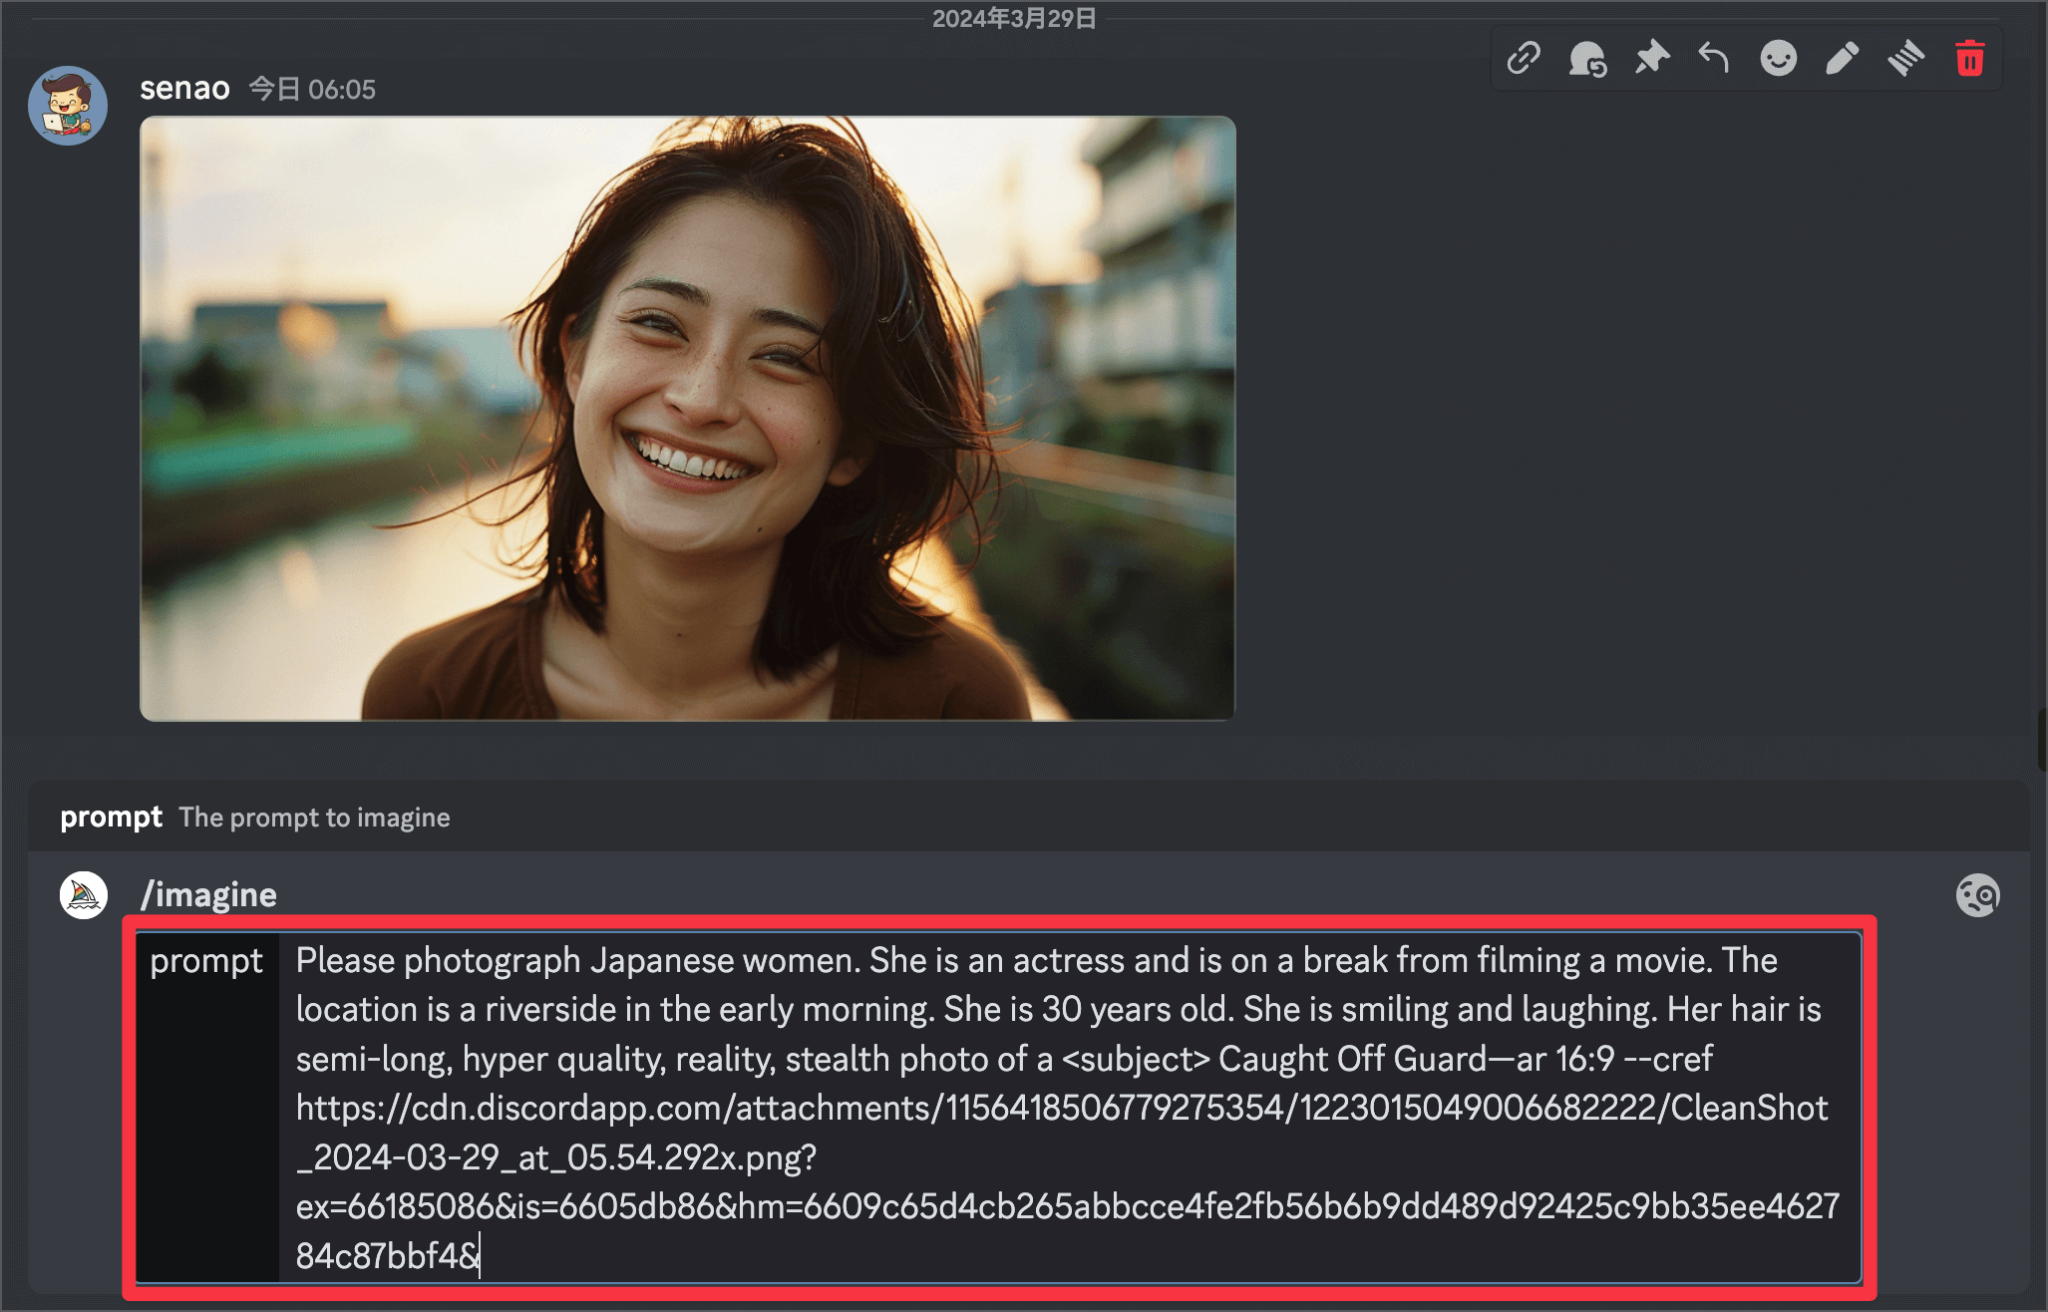The width and height of the screenshot is (2048, 1312).
Task: Copy the message link via chain icon
Action: click(1525, 58)
